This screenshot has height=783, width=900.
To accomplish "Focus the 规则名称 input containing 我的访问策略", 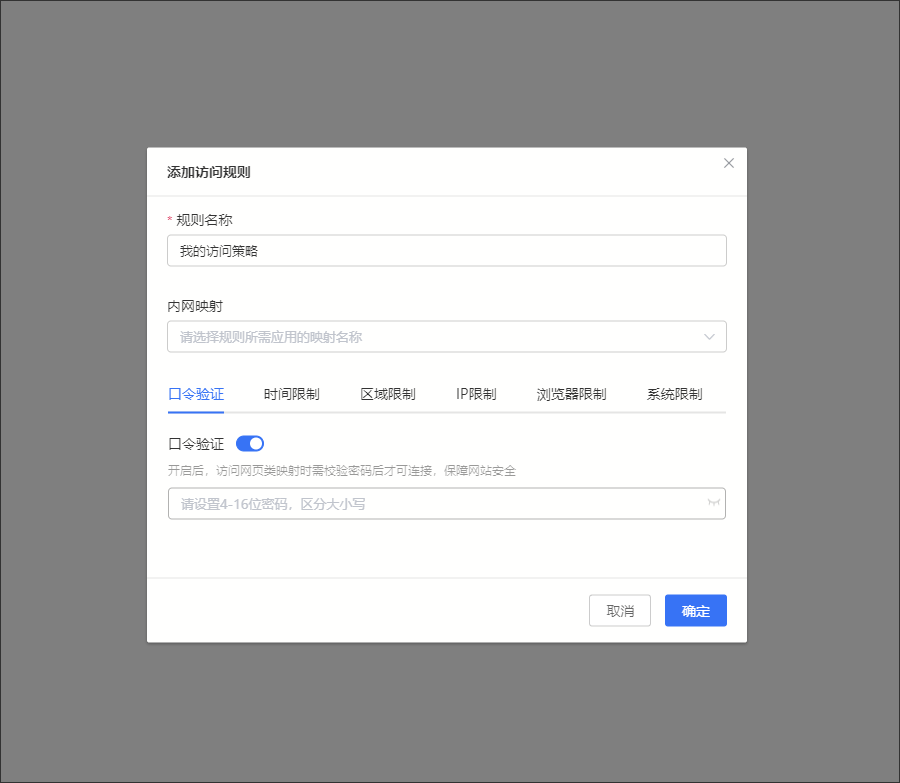I will tap(446, 251).
